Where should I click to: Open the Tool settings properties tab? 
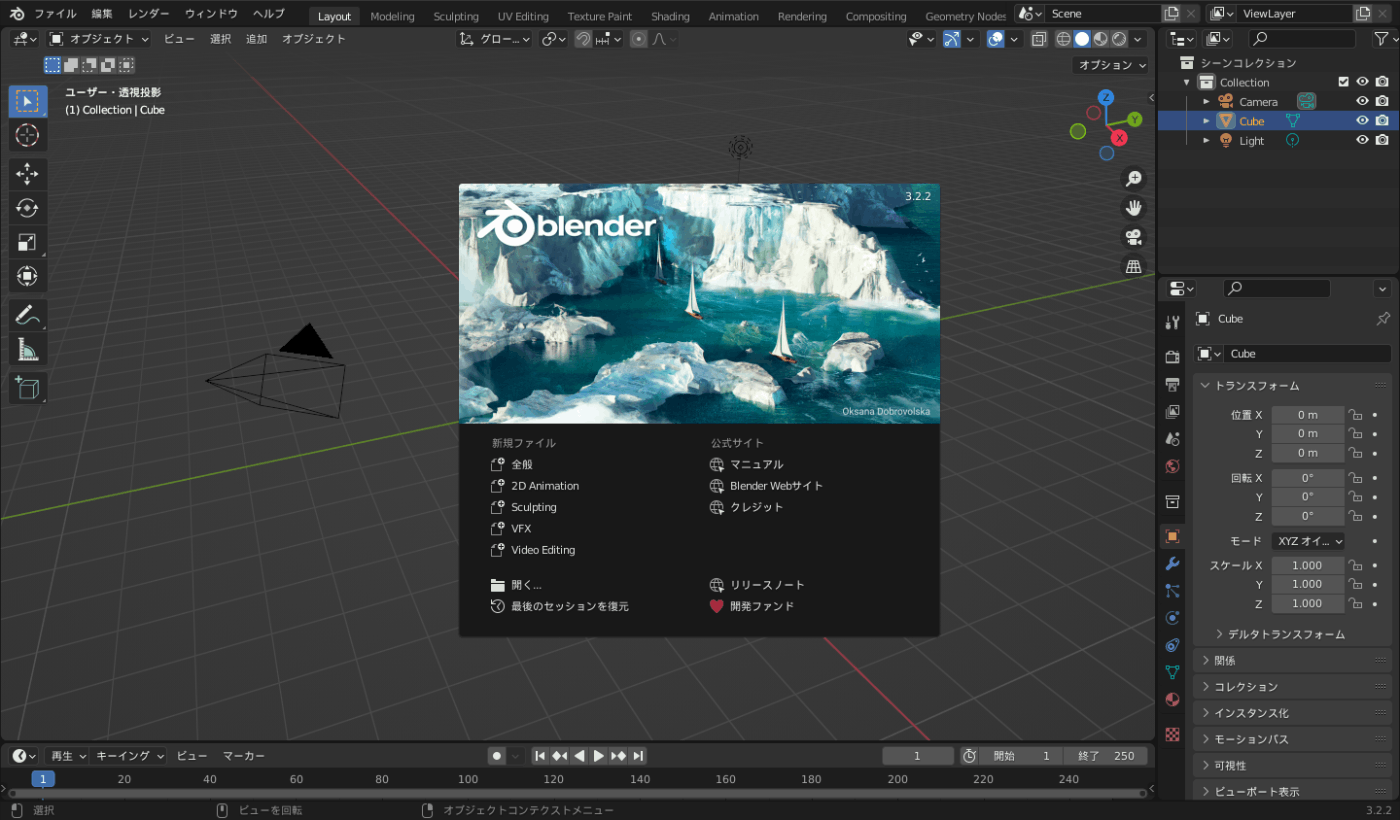(x=1173, y=322)
